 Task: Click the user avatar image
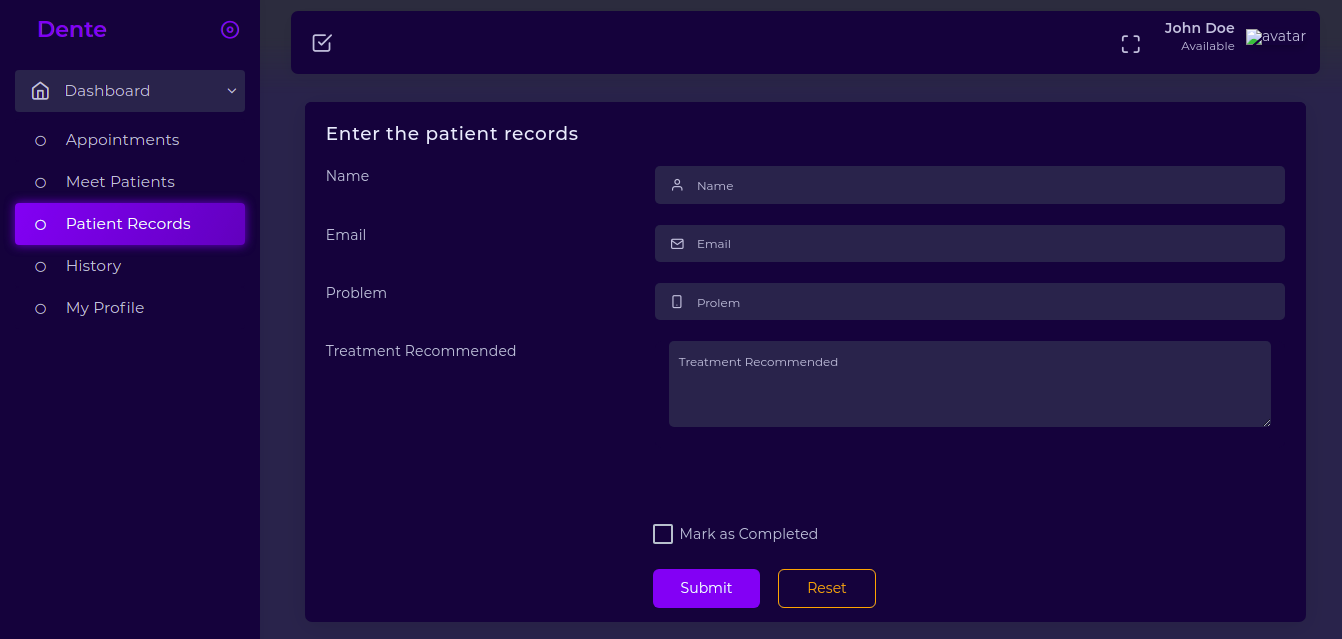pos(1276,37)
